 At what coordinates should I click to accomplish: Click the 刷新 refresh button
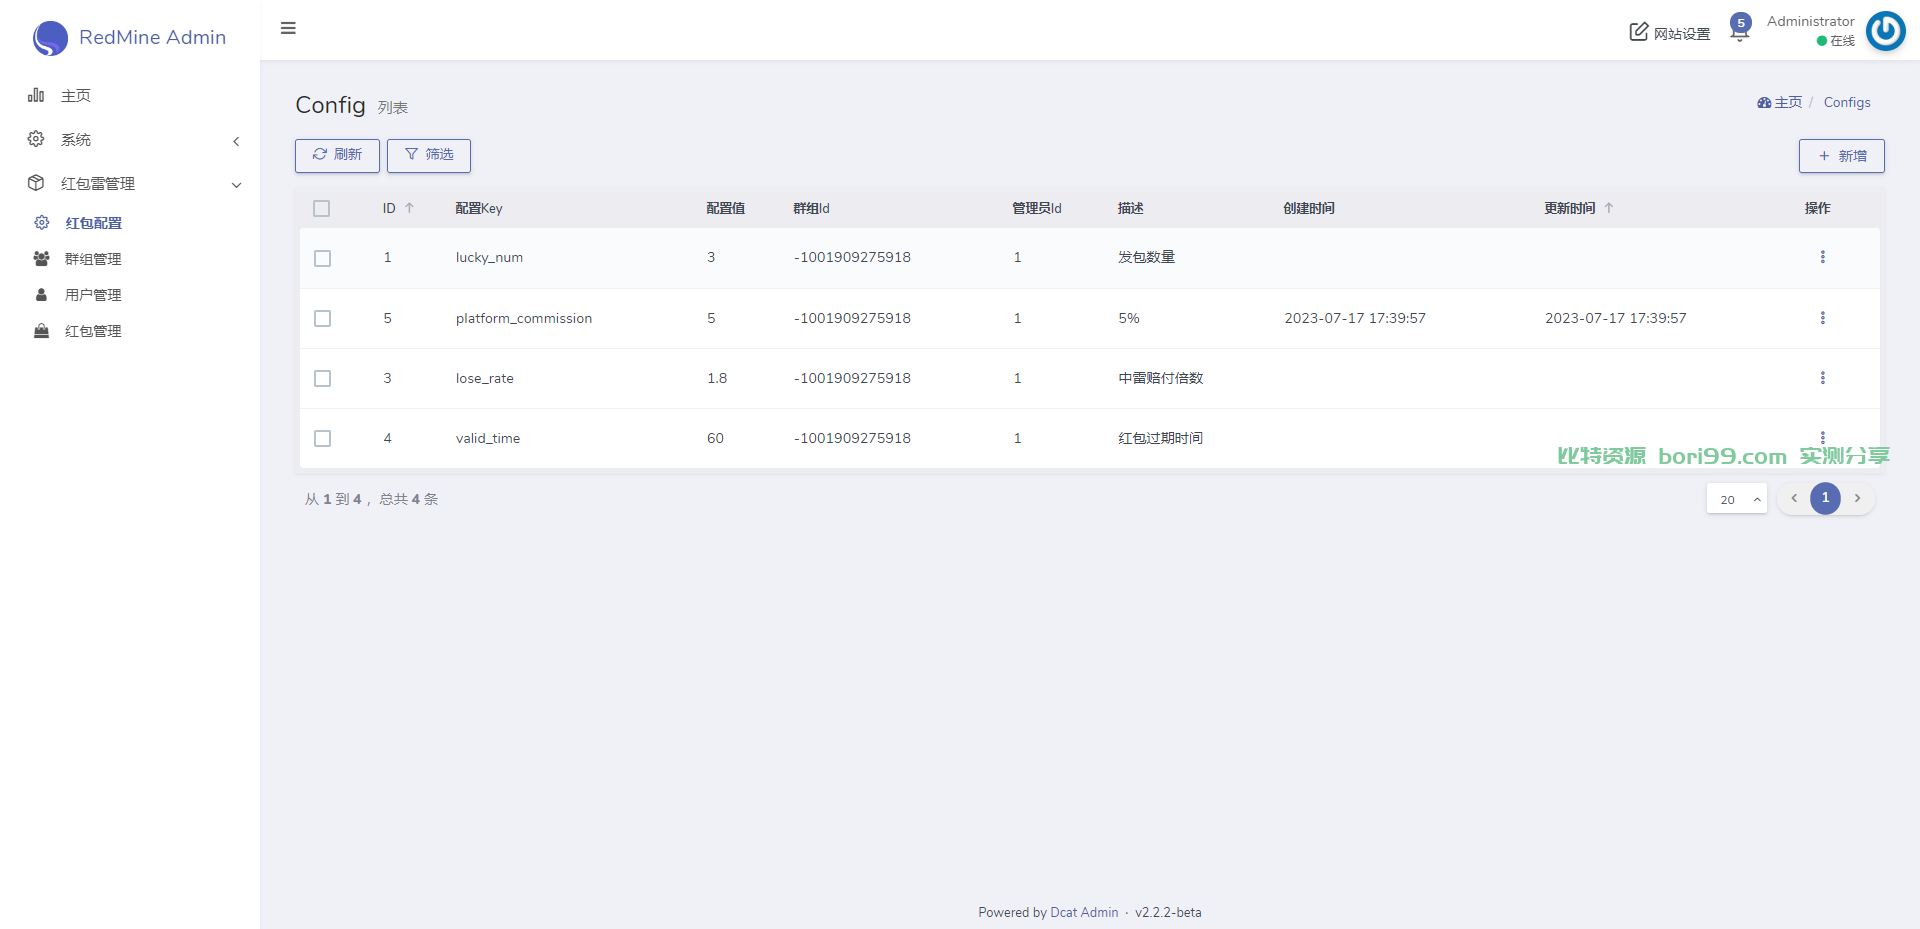pos(337,155)
